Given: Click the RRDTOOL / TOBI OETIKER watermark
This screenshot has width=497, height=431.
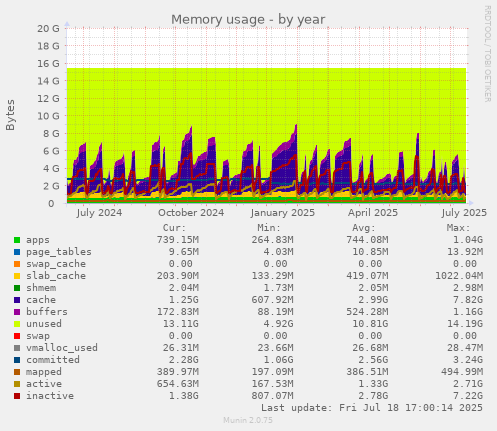Looking at the screenshot, I should [487, 54].
